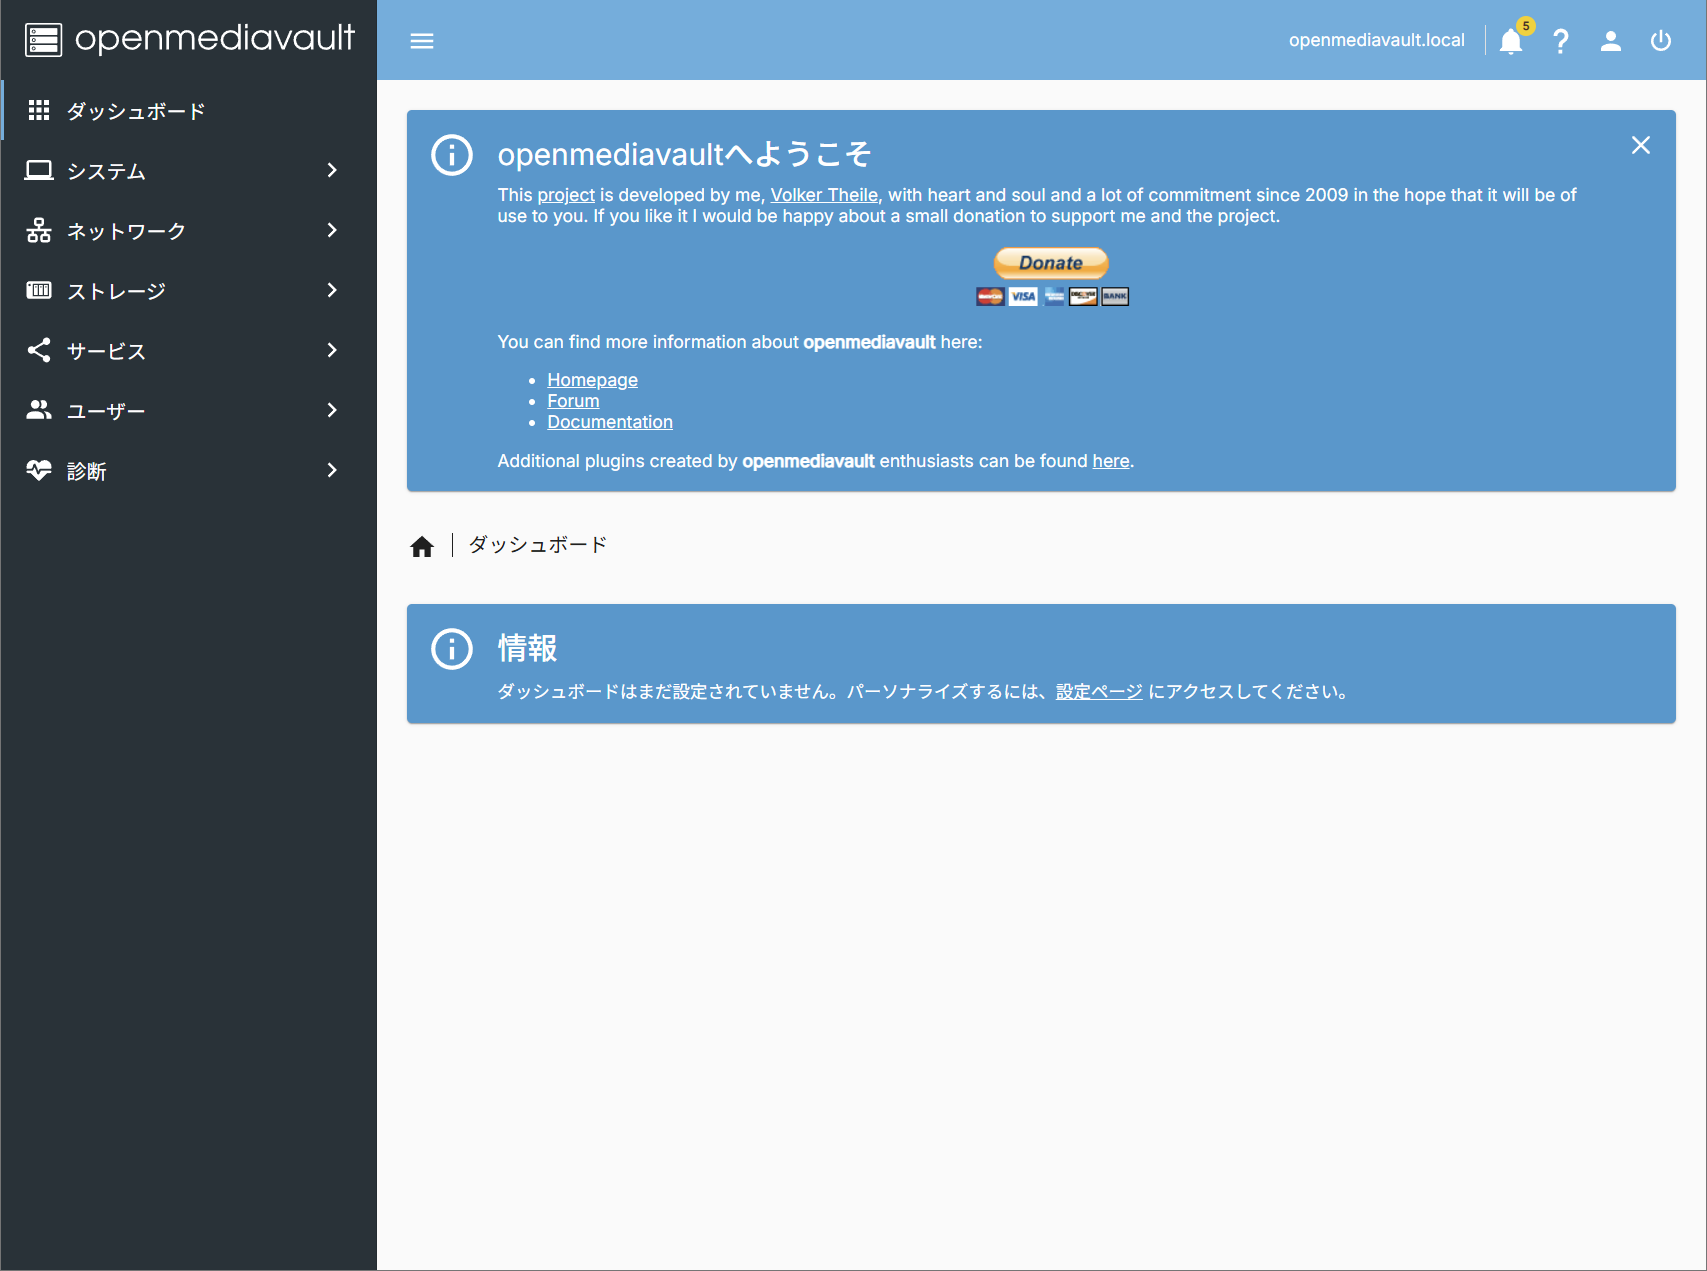Go to home via house icon
Viewport: 1707px width, 1271px height.
422,546
